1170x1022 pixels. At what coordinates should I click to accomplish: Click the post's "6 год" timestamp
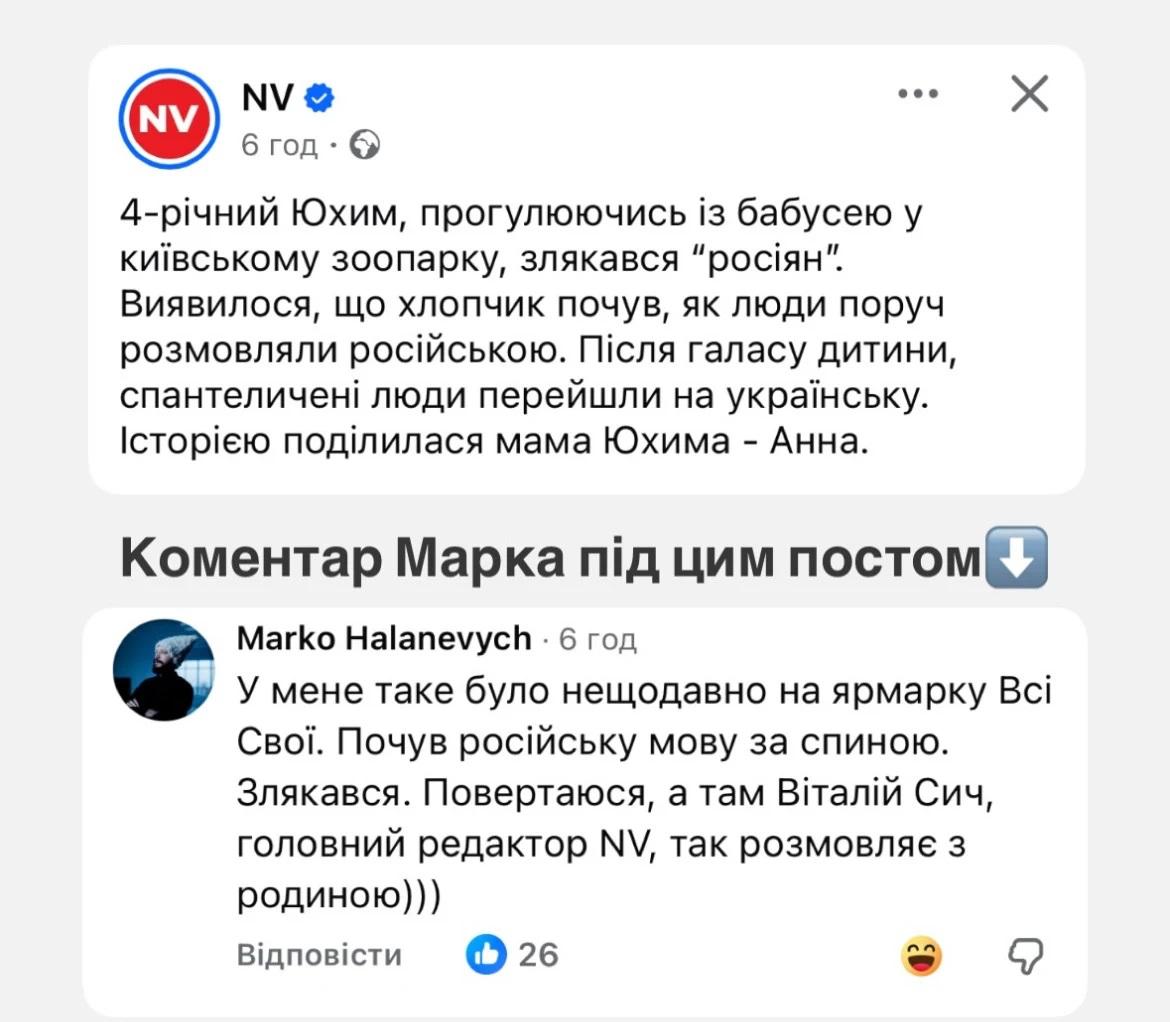pyautogui.click(x=279, y=146)
